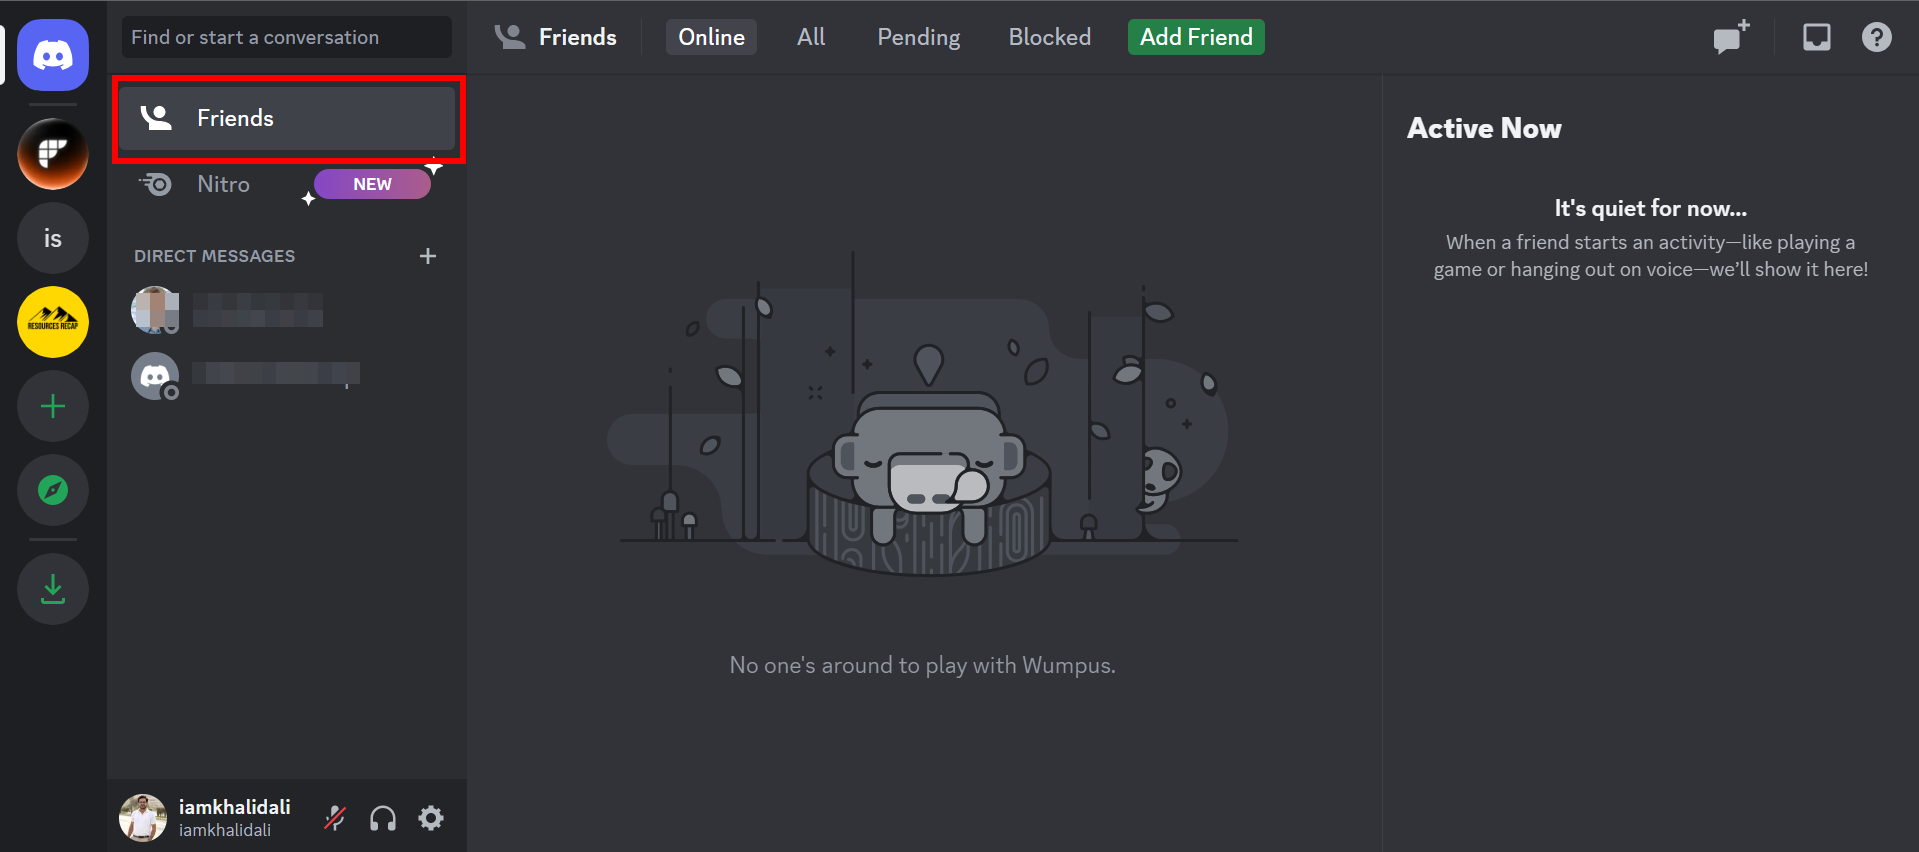Open the 'is' server icon
Image resolution: width=1919 pixels, height=852 pixels.
pos(53,238)
